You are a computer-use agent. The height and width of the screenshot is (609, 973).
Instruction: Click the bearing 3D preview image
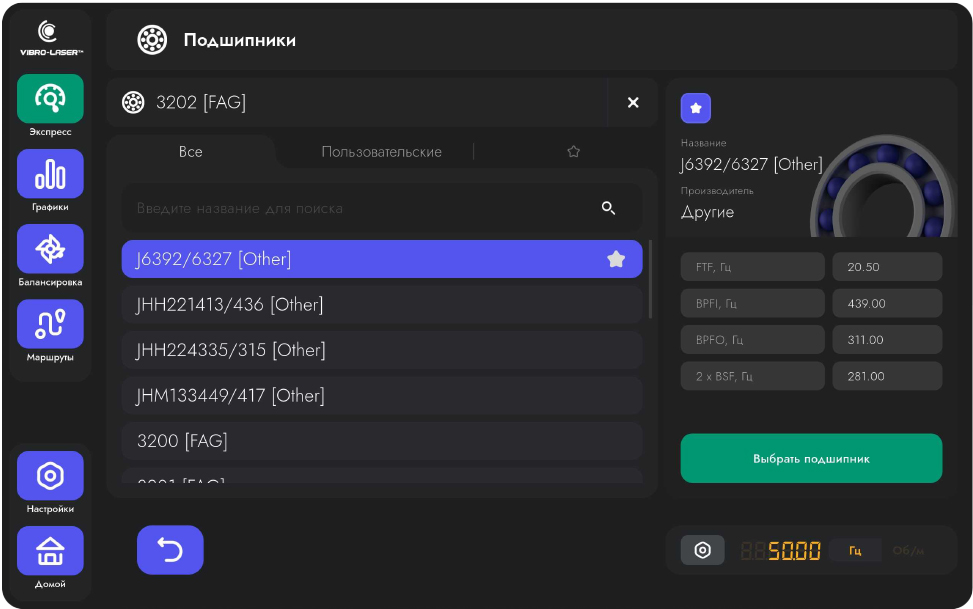pyautogui.click(x=884, y=186)
